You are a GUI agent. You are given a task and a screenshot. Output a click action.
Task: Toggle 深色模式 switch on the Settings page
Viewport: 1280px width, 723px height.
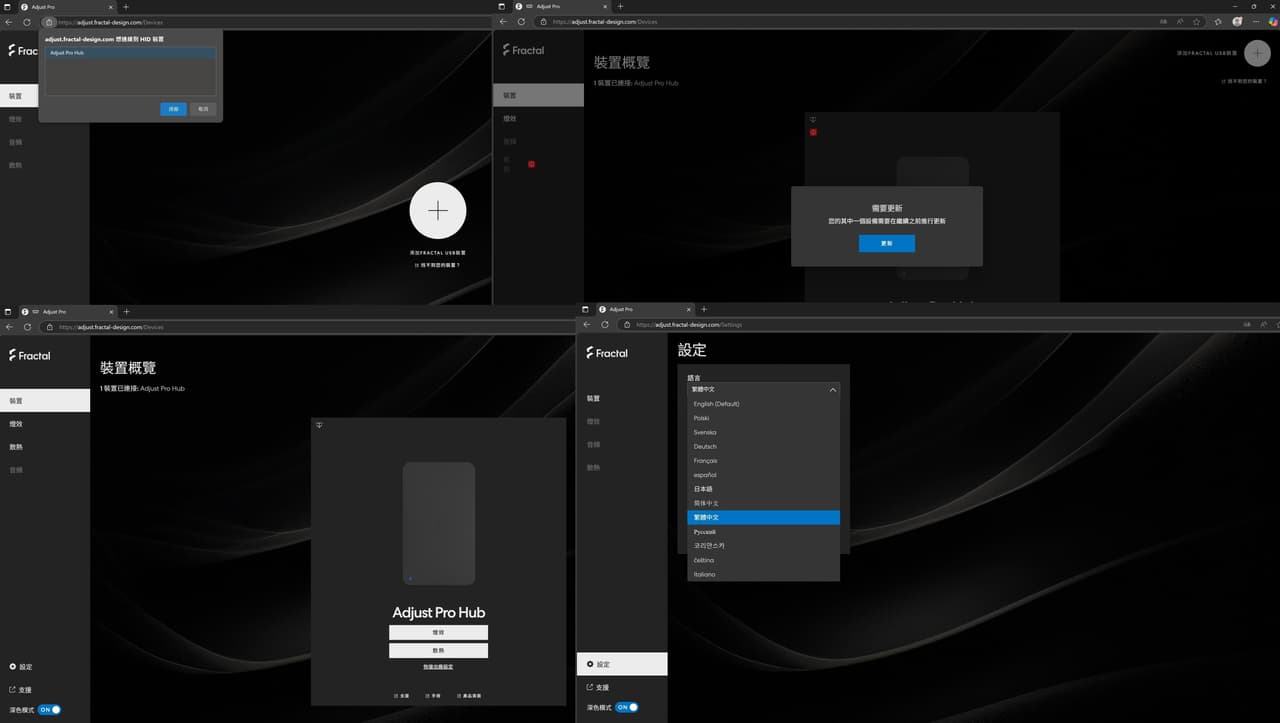point(627,707)
